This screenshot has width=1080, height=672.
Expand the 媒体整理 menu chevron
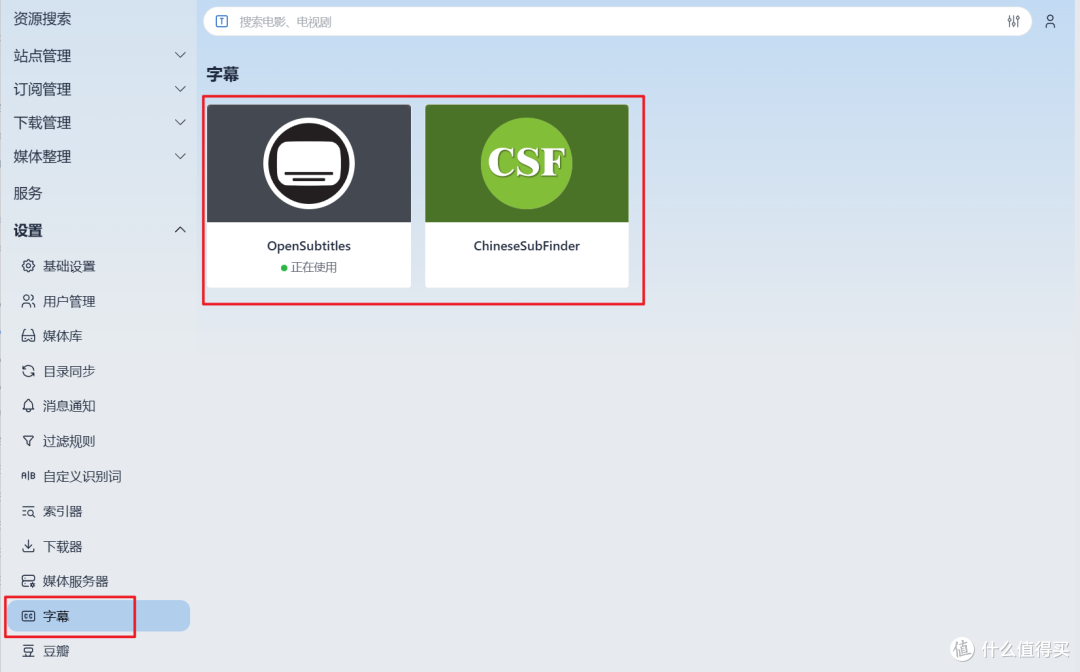pos(180,156)
